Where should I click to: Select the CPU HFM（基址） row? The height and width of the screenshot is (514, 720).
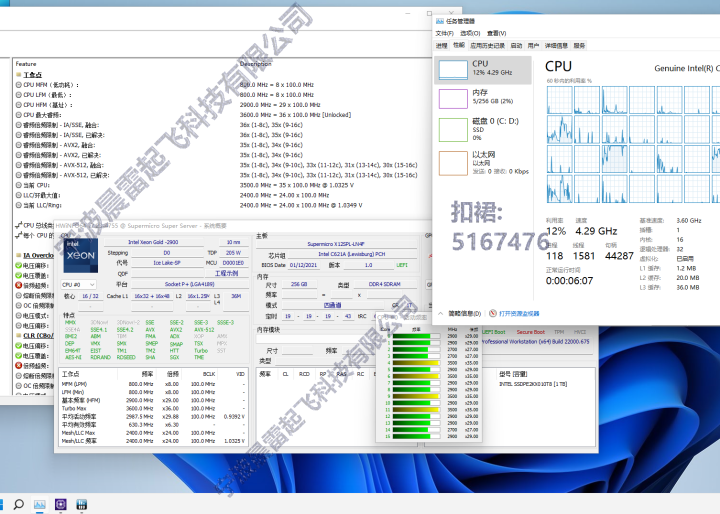click(x=220, y=105)
